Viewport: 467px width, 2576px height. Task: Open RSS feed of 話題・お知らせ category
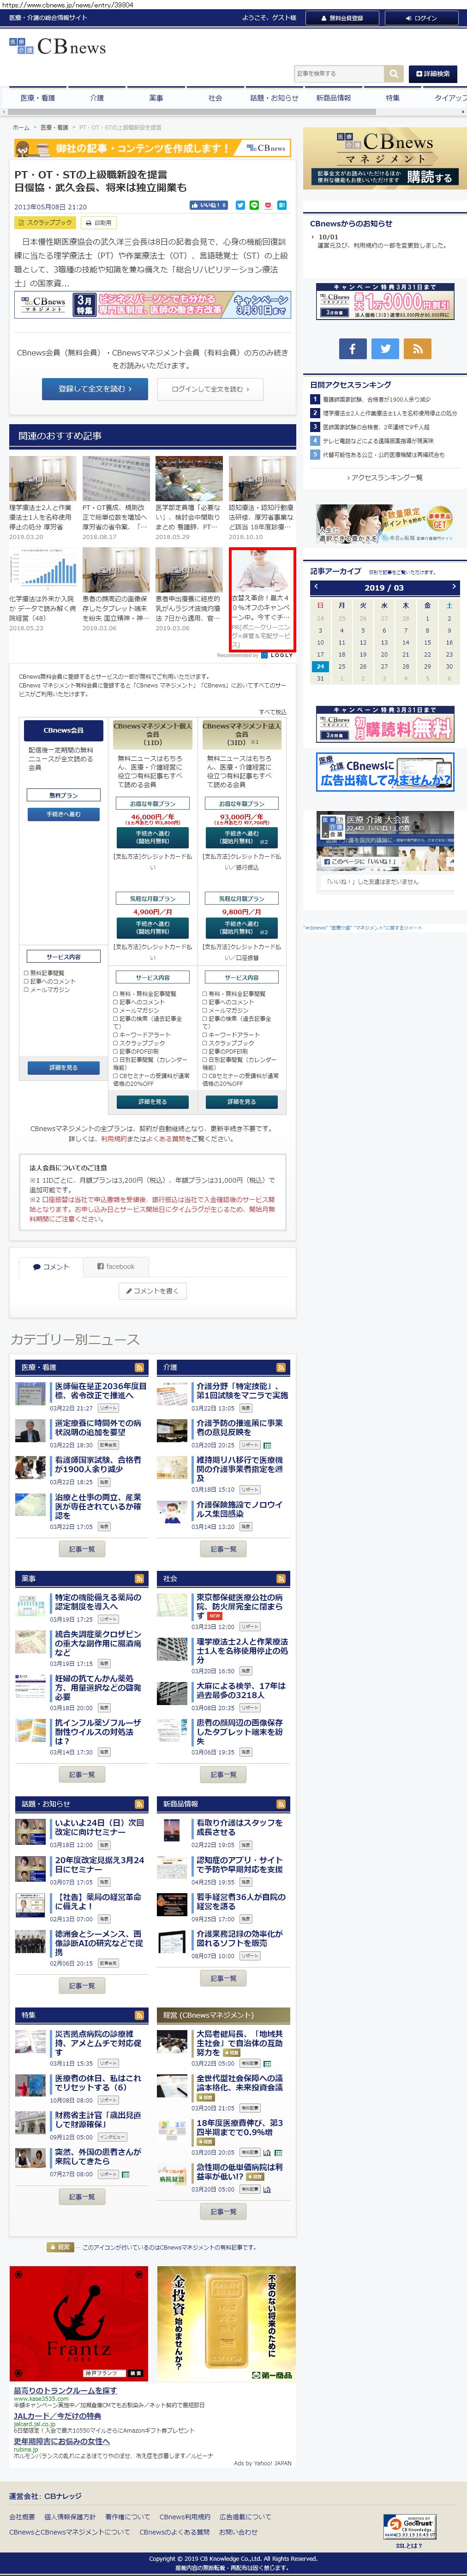[139, 1804]
